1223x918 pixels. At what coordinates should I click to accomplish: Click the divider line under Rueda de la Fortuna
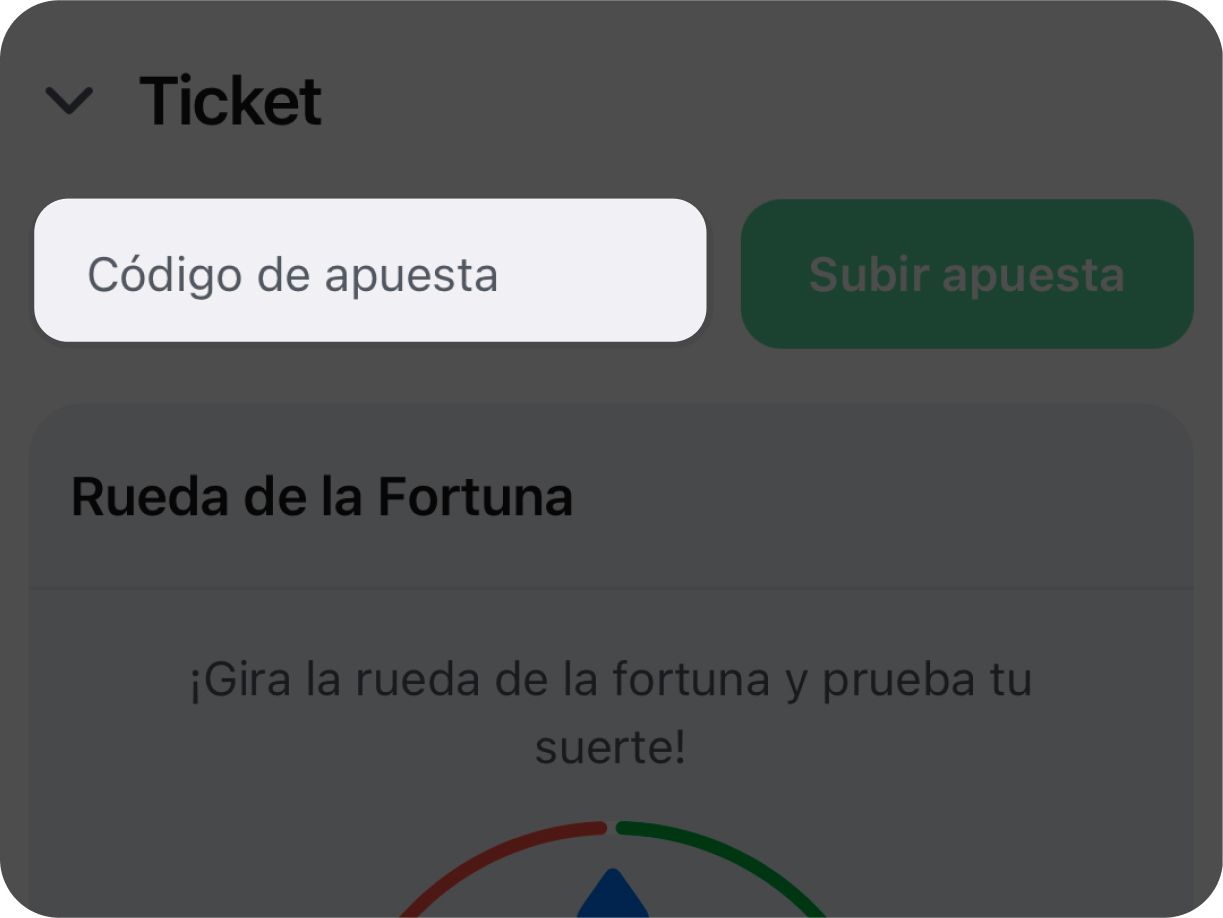point(610,589)
